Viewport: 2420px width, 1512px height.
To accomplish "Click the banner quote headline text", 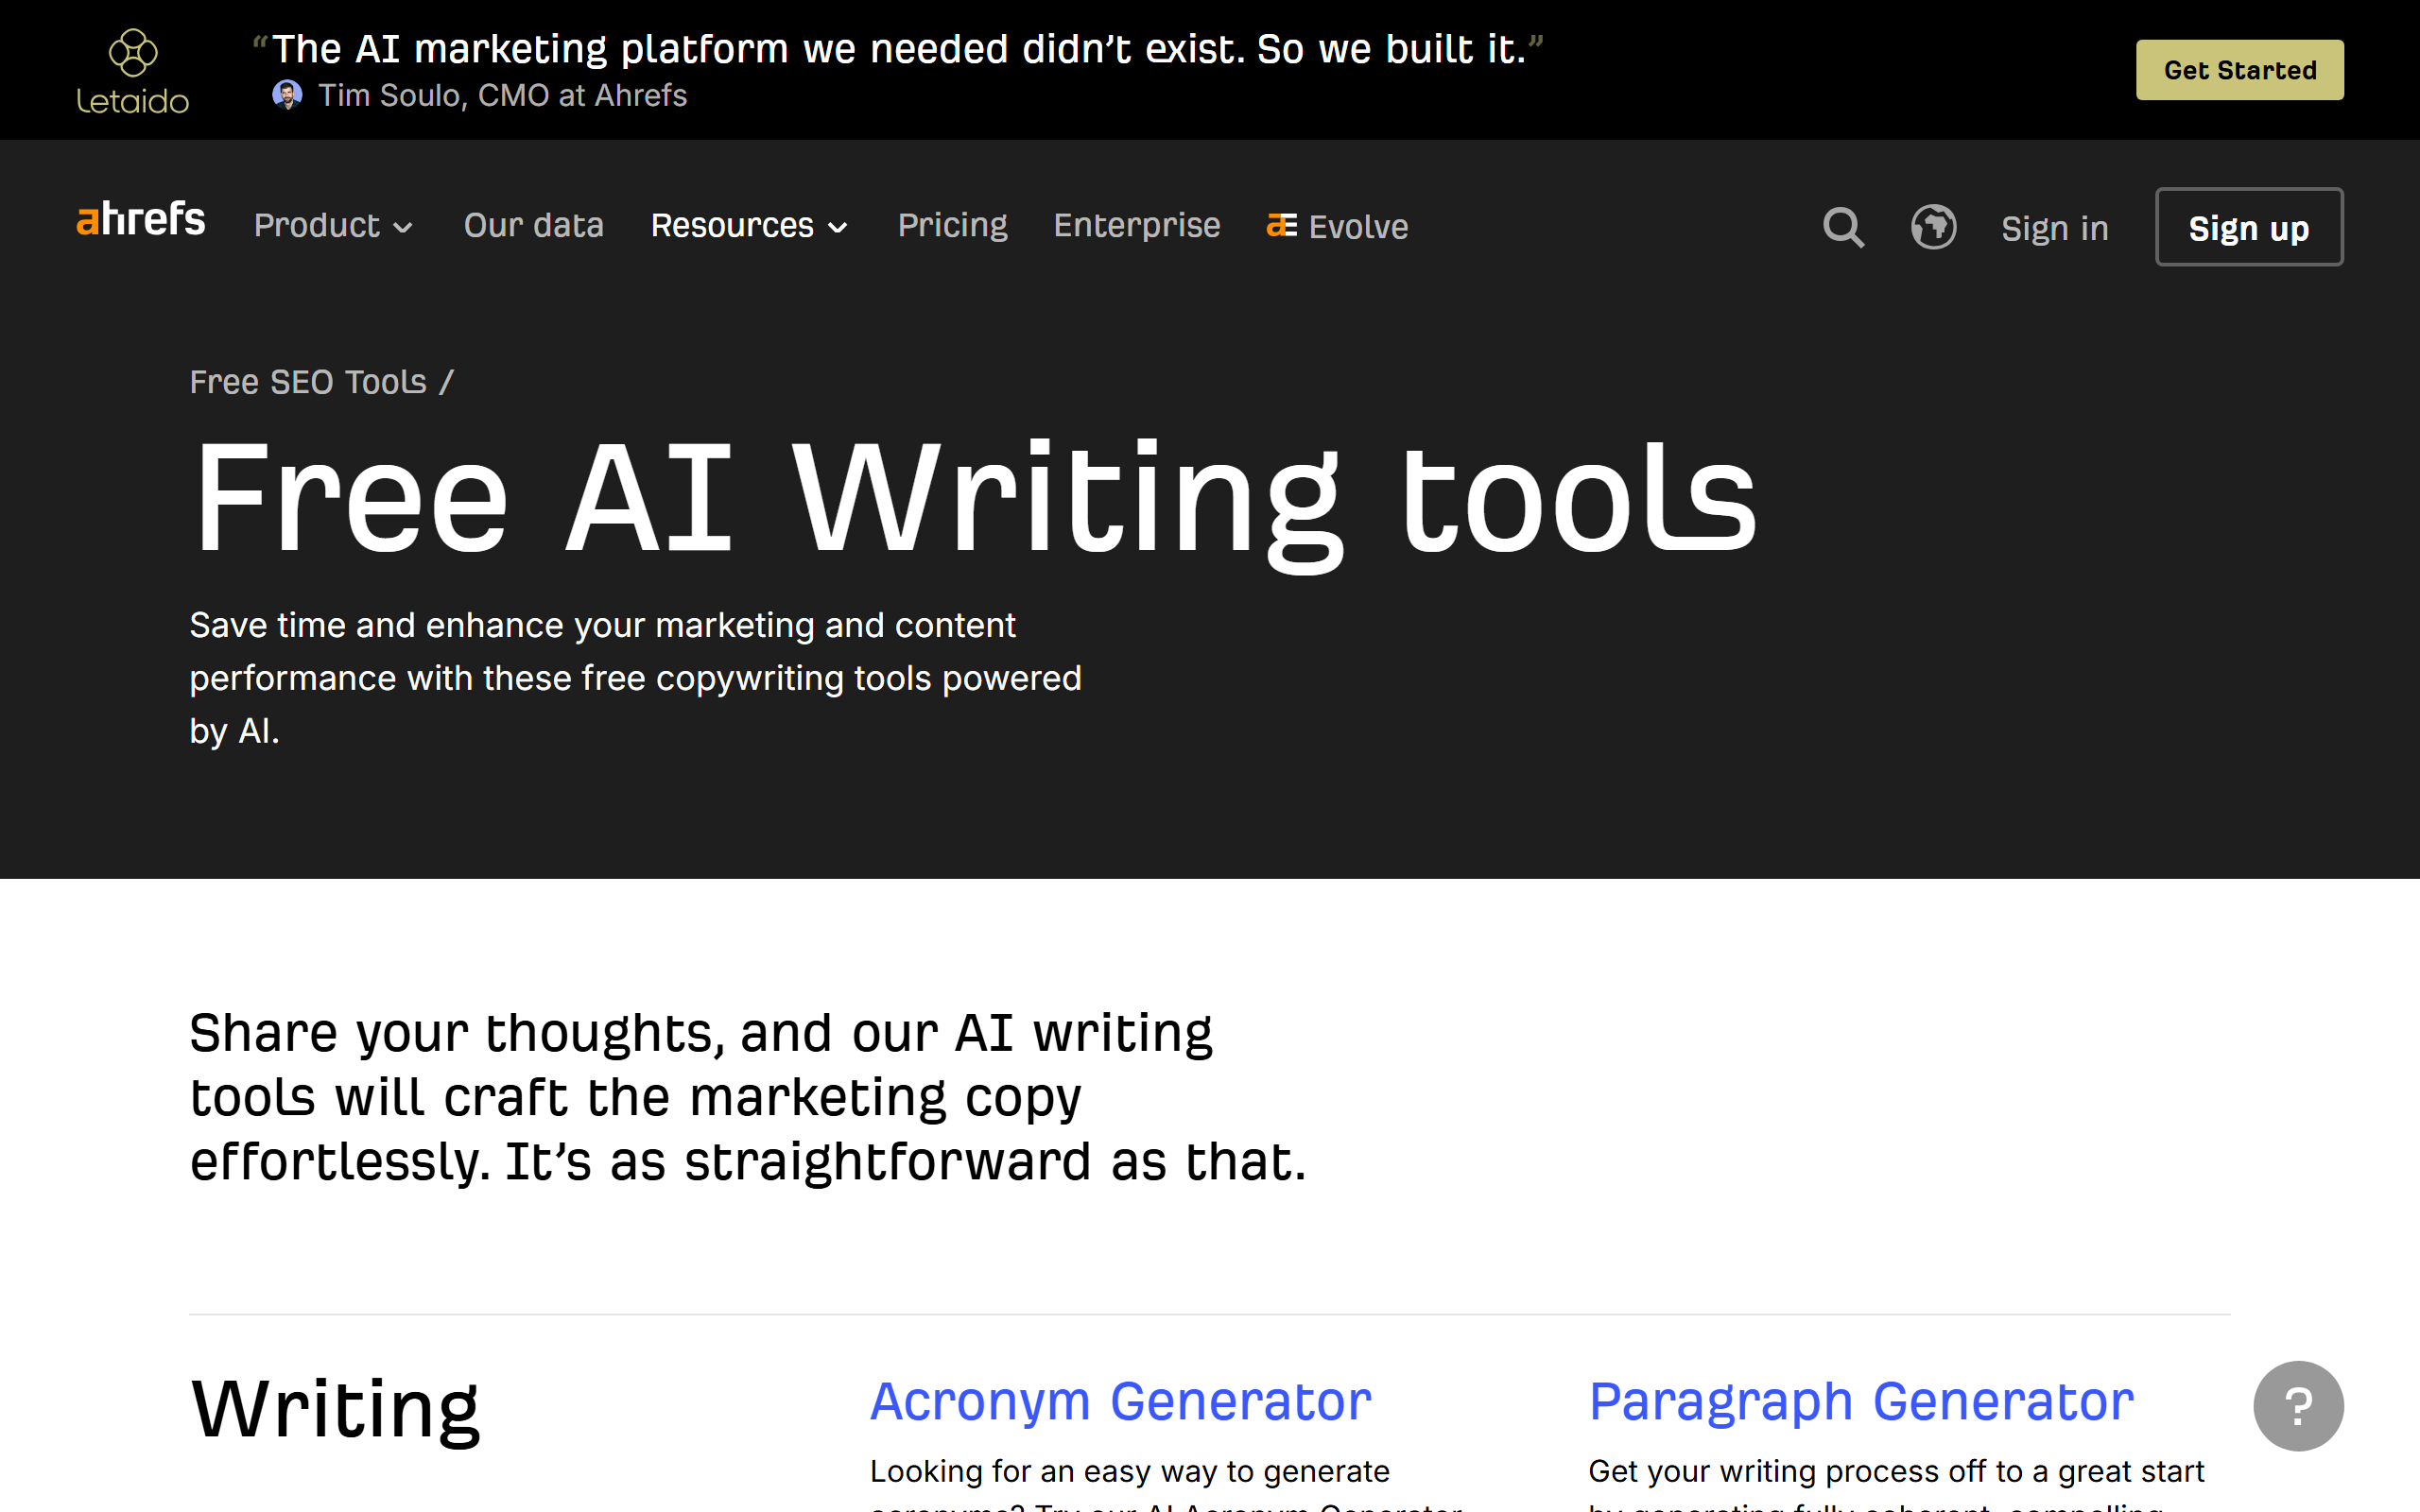I will 898,49.
